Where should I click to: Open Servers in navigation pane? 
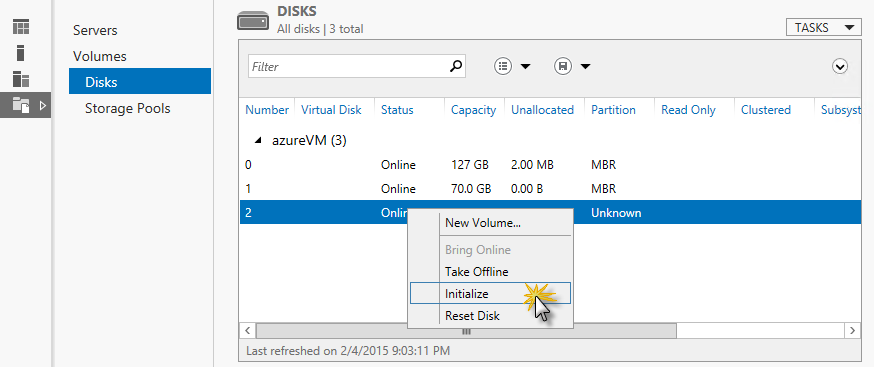95,30
